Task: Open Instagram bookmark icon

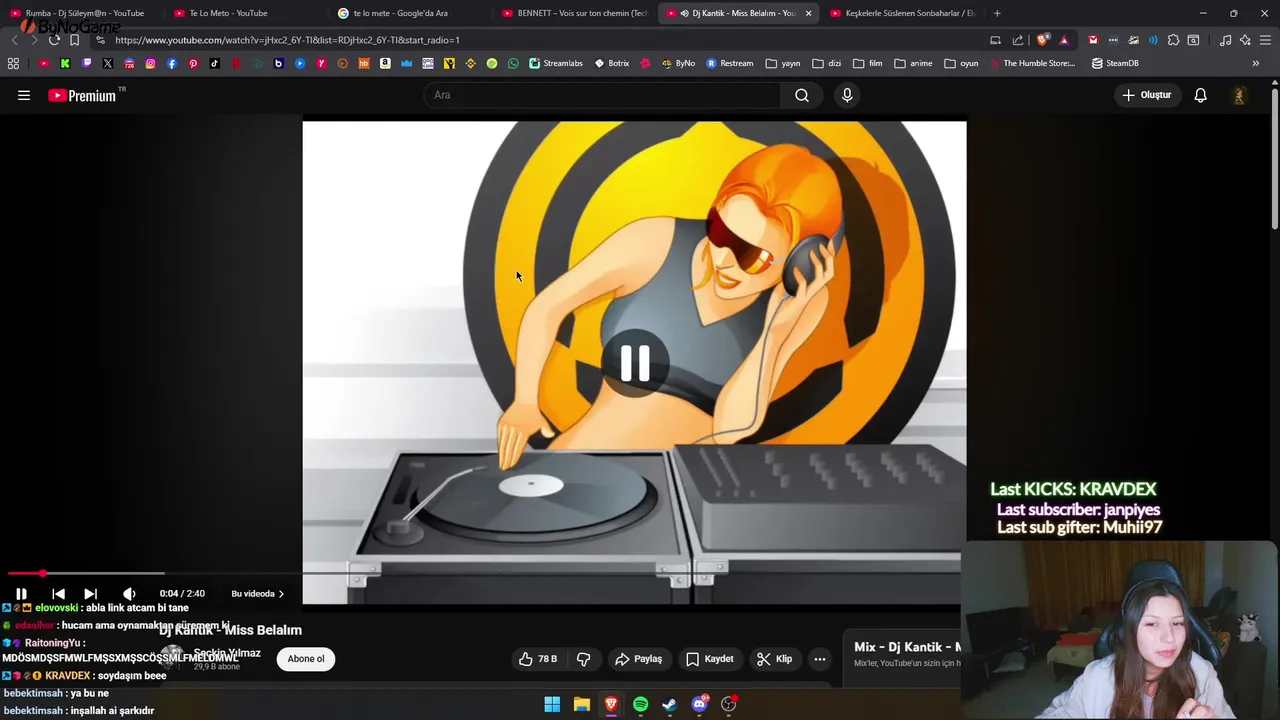Action: [150, 63]
